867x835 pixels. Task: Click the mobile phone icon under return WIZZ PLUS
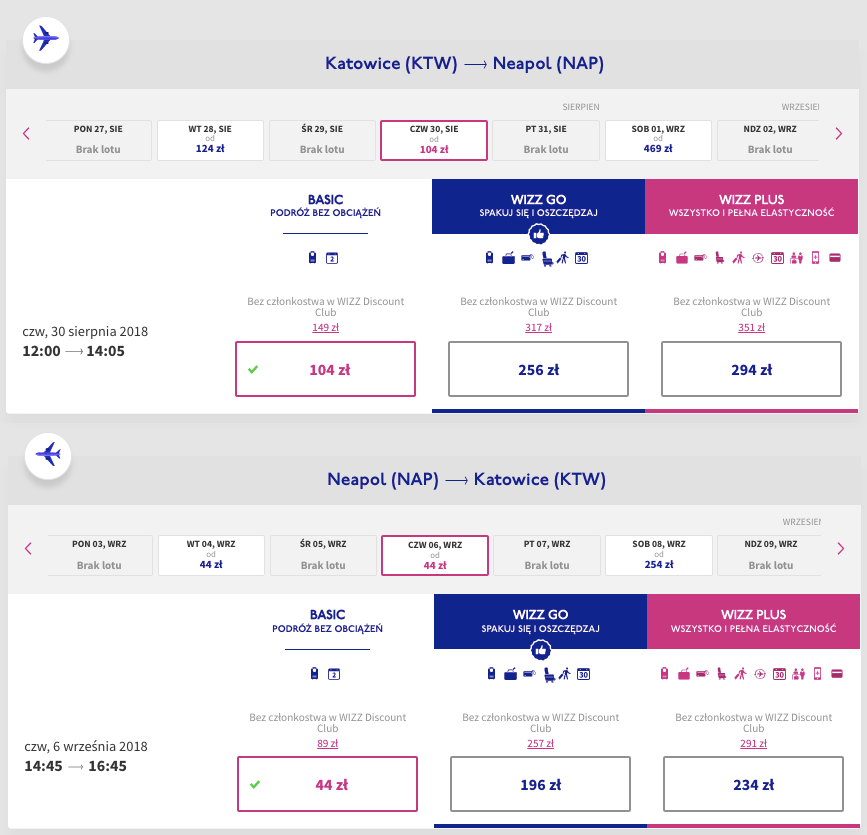click(818, 674)
